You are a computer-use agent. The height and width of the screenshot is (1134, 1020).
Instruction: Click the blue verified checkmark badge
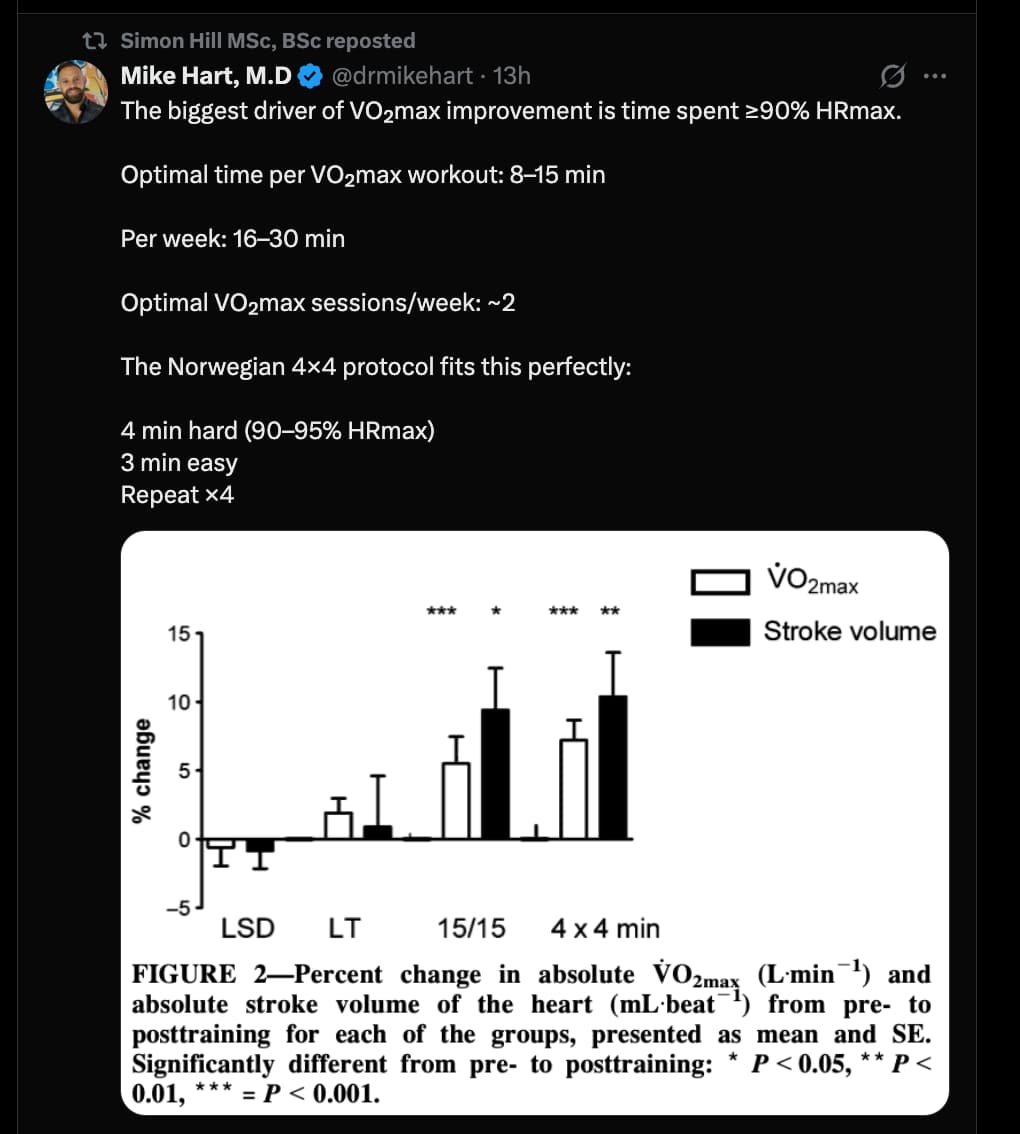pos(309,76)
